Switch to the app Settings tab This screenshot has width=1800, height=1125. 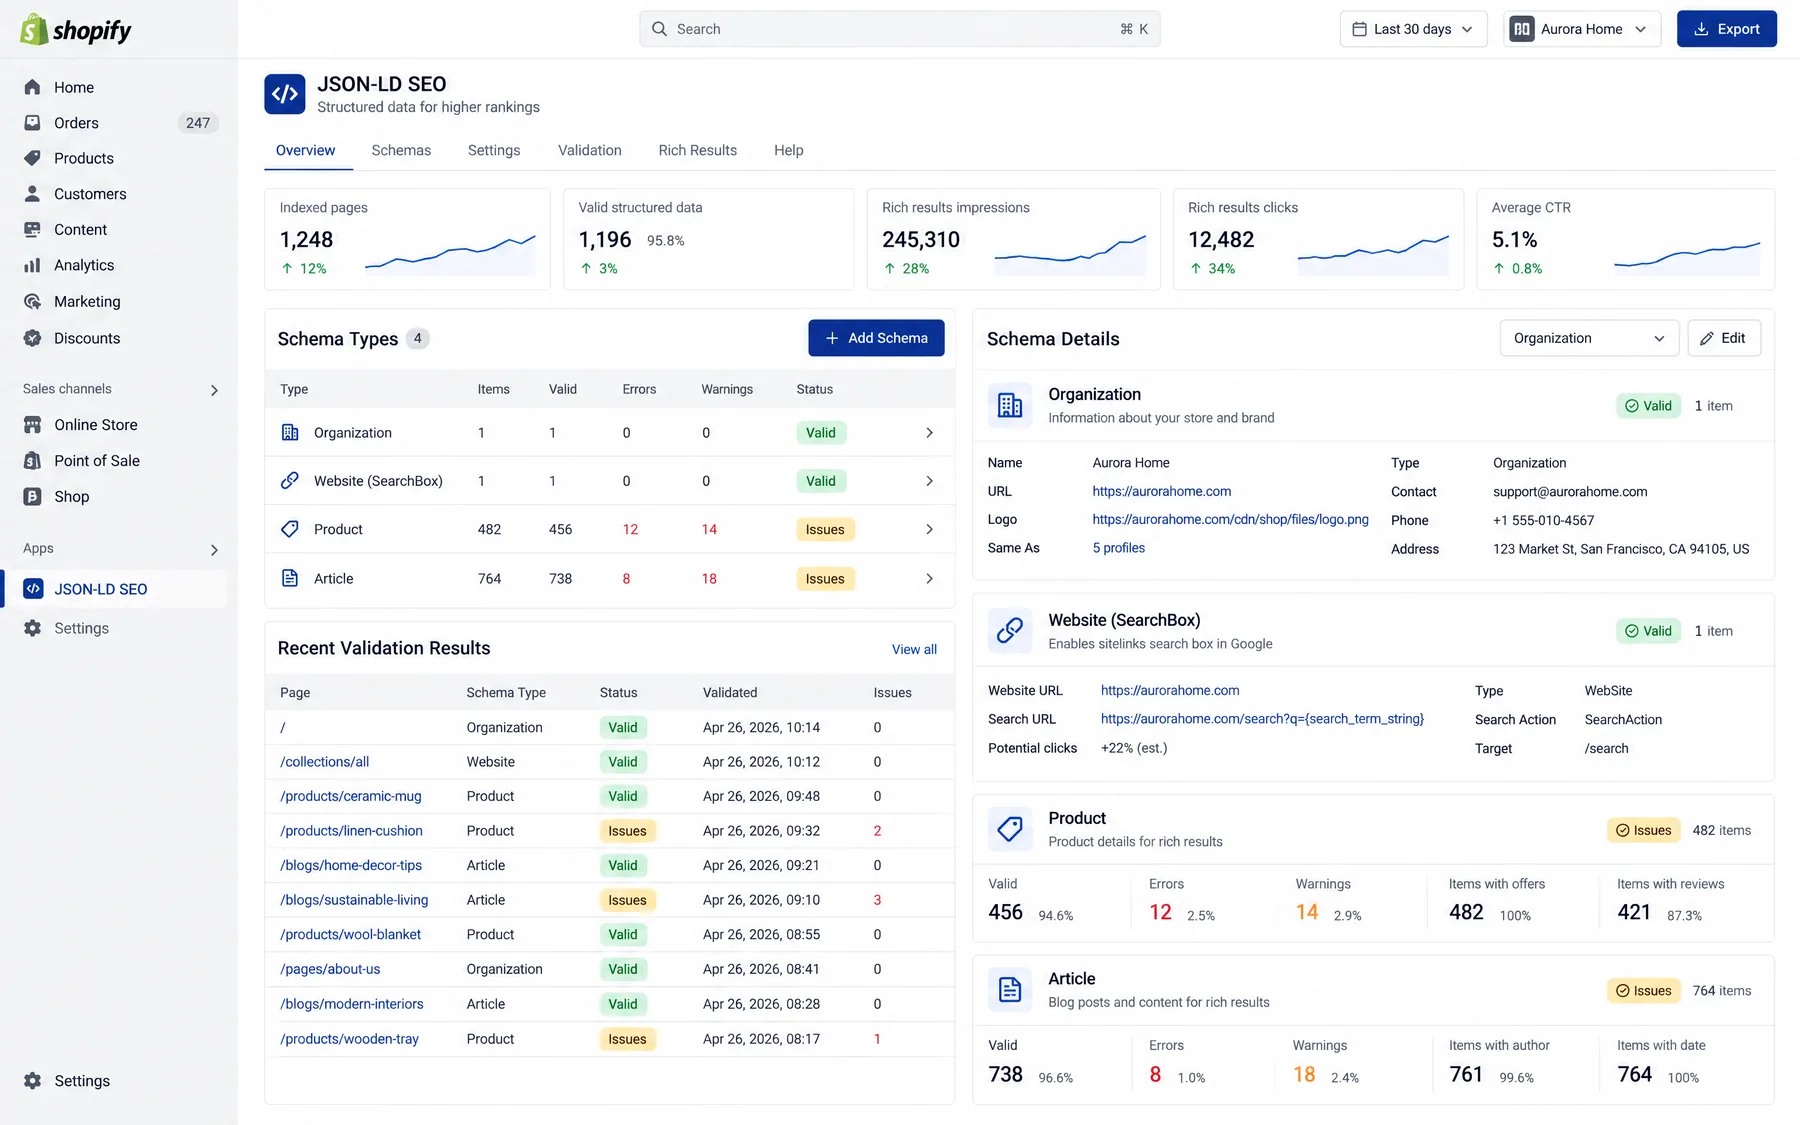pos(494,150)
